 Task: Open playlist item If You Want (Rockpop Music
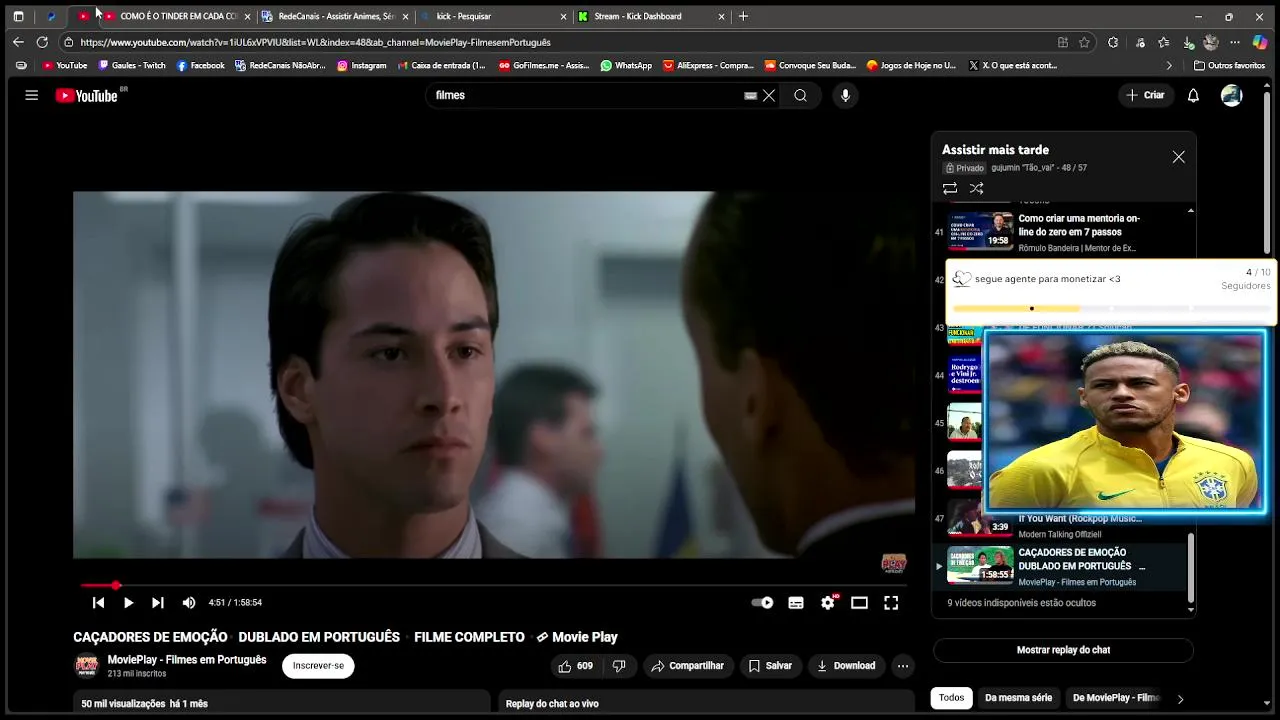point(1080,519)
